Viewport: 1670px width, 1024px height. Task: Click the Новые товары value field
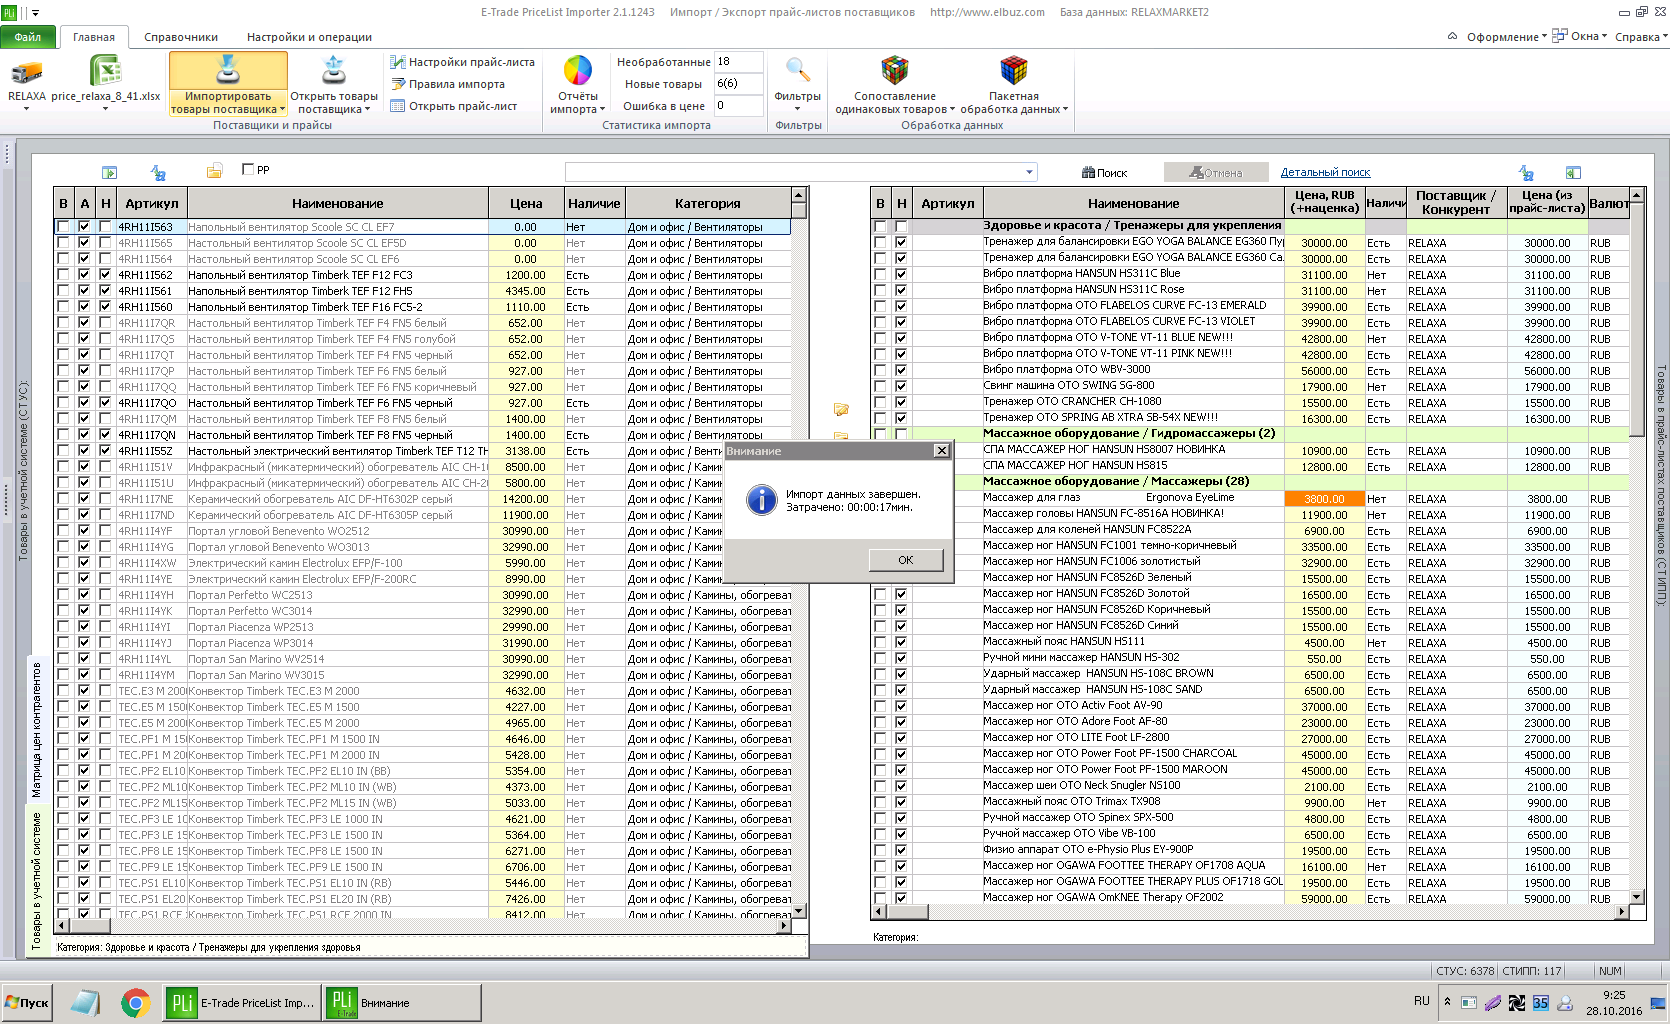tap(738, 84)
